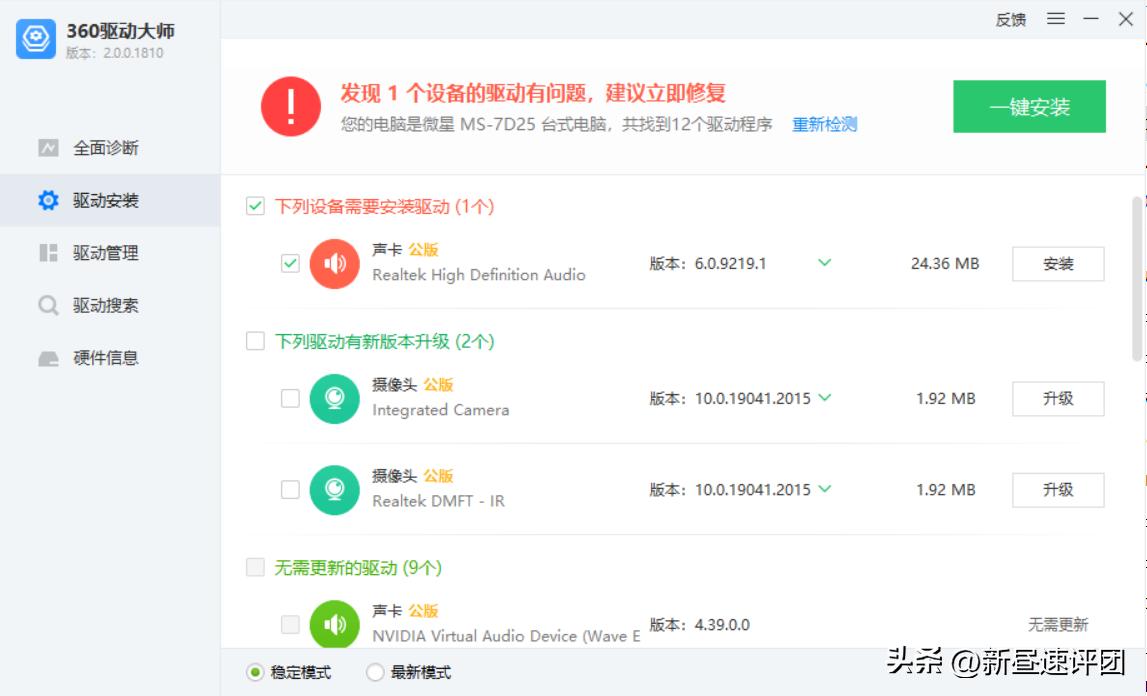
Task: Click the green camera icon for Integrated Camera
Action: tap(334, 398)
